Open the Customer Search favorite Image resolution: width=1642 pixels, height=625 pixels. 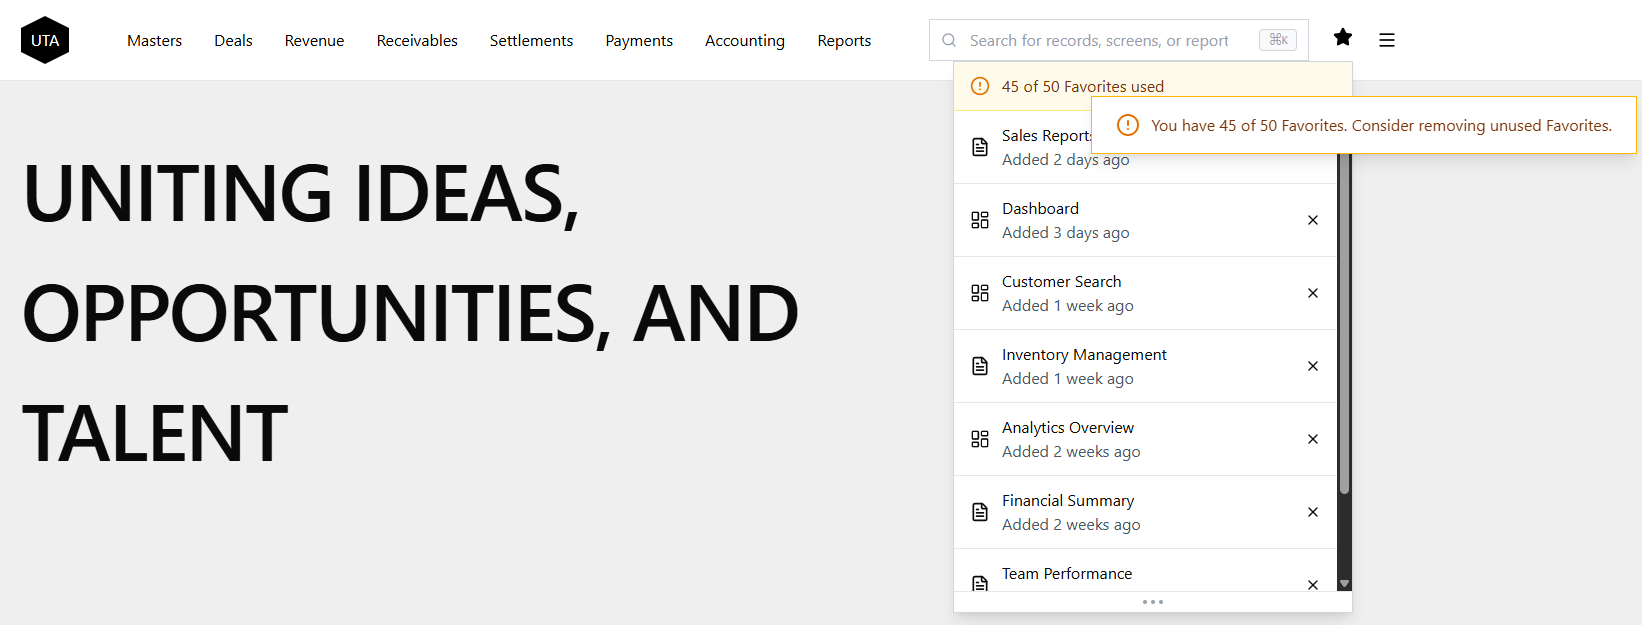point(1062,282)
